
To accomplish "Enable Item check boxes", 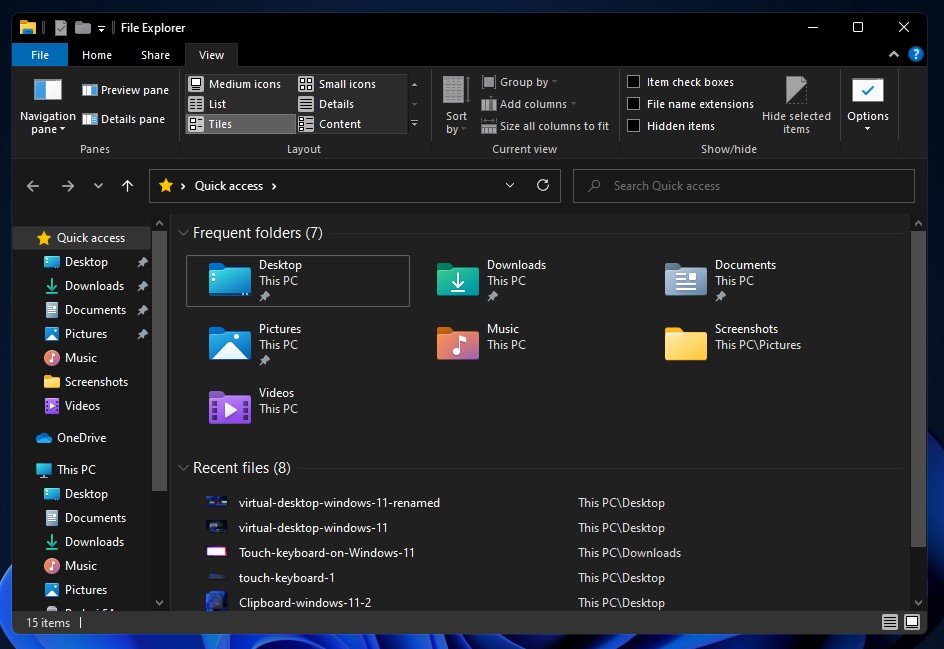I will pyautogui.click(x=633, y=82).
